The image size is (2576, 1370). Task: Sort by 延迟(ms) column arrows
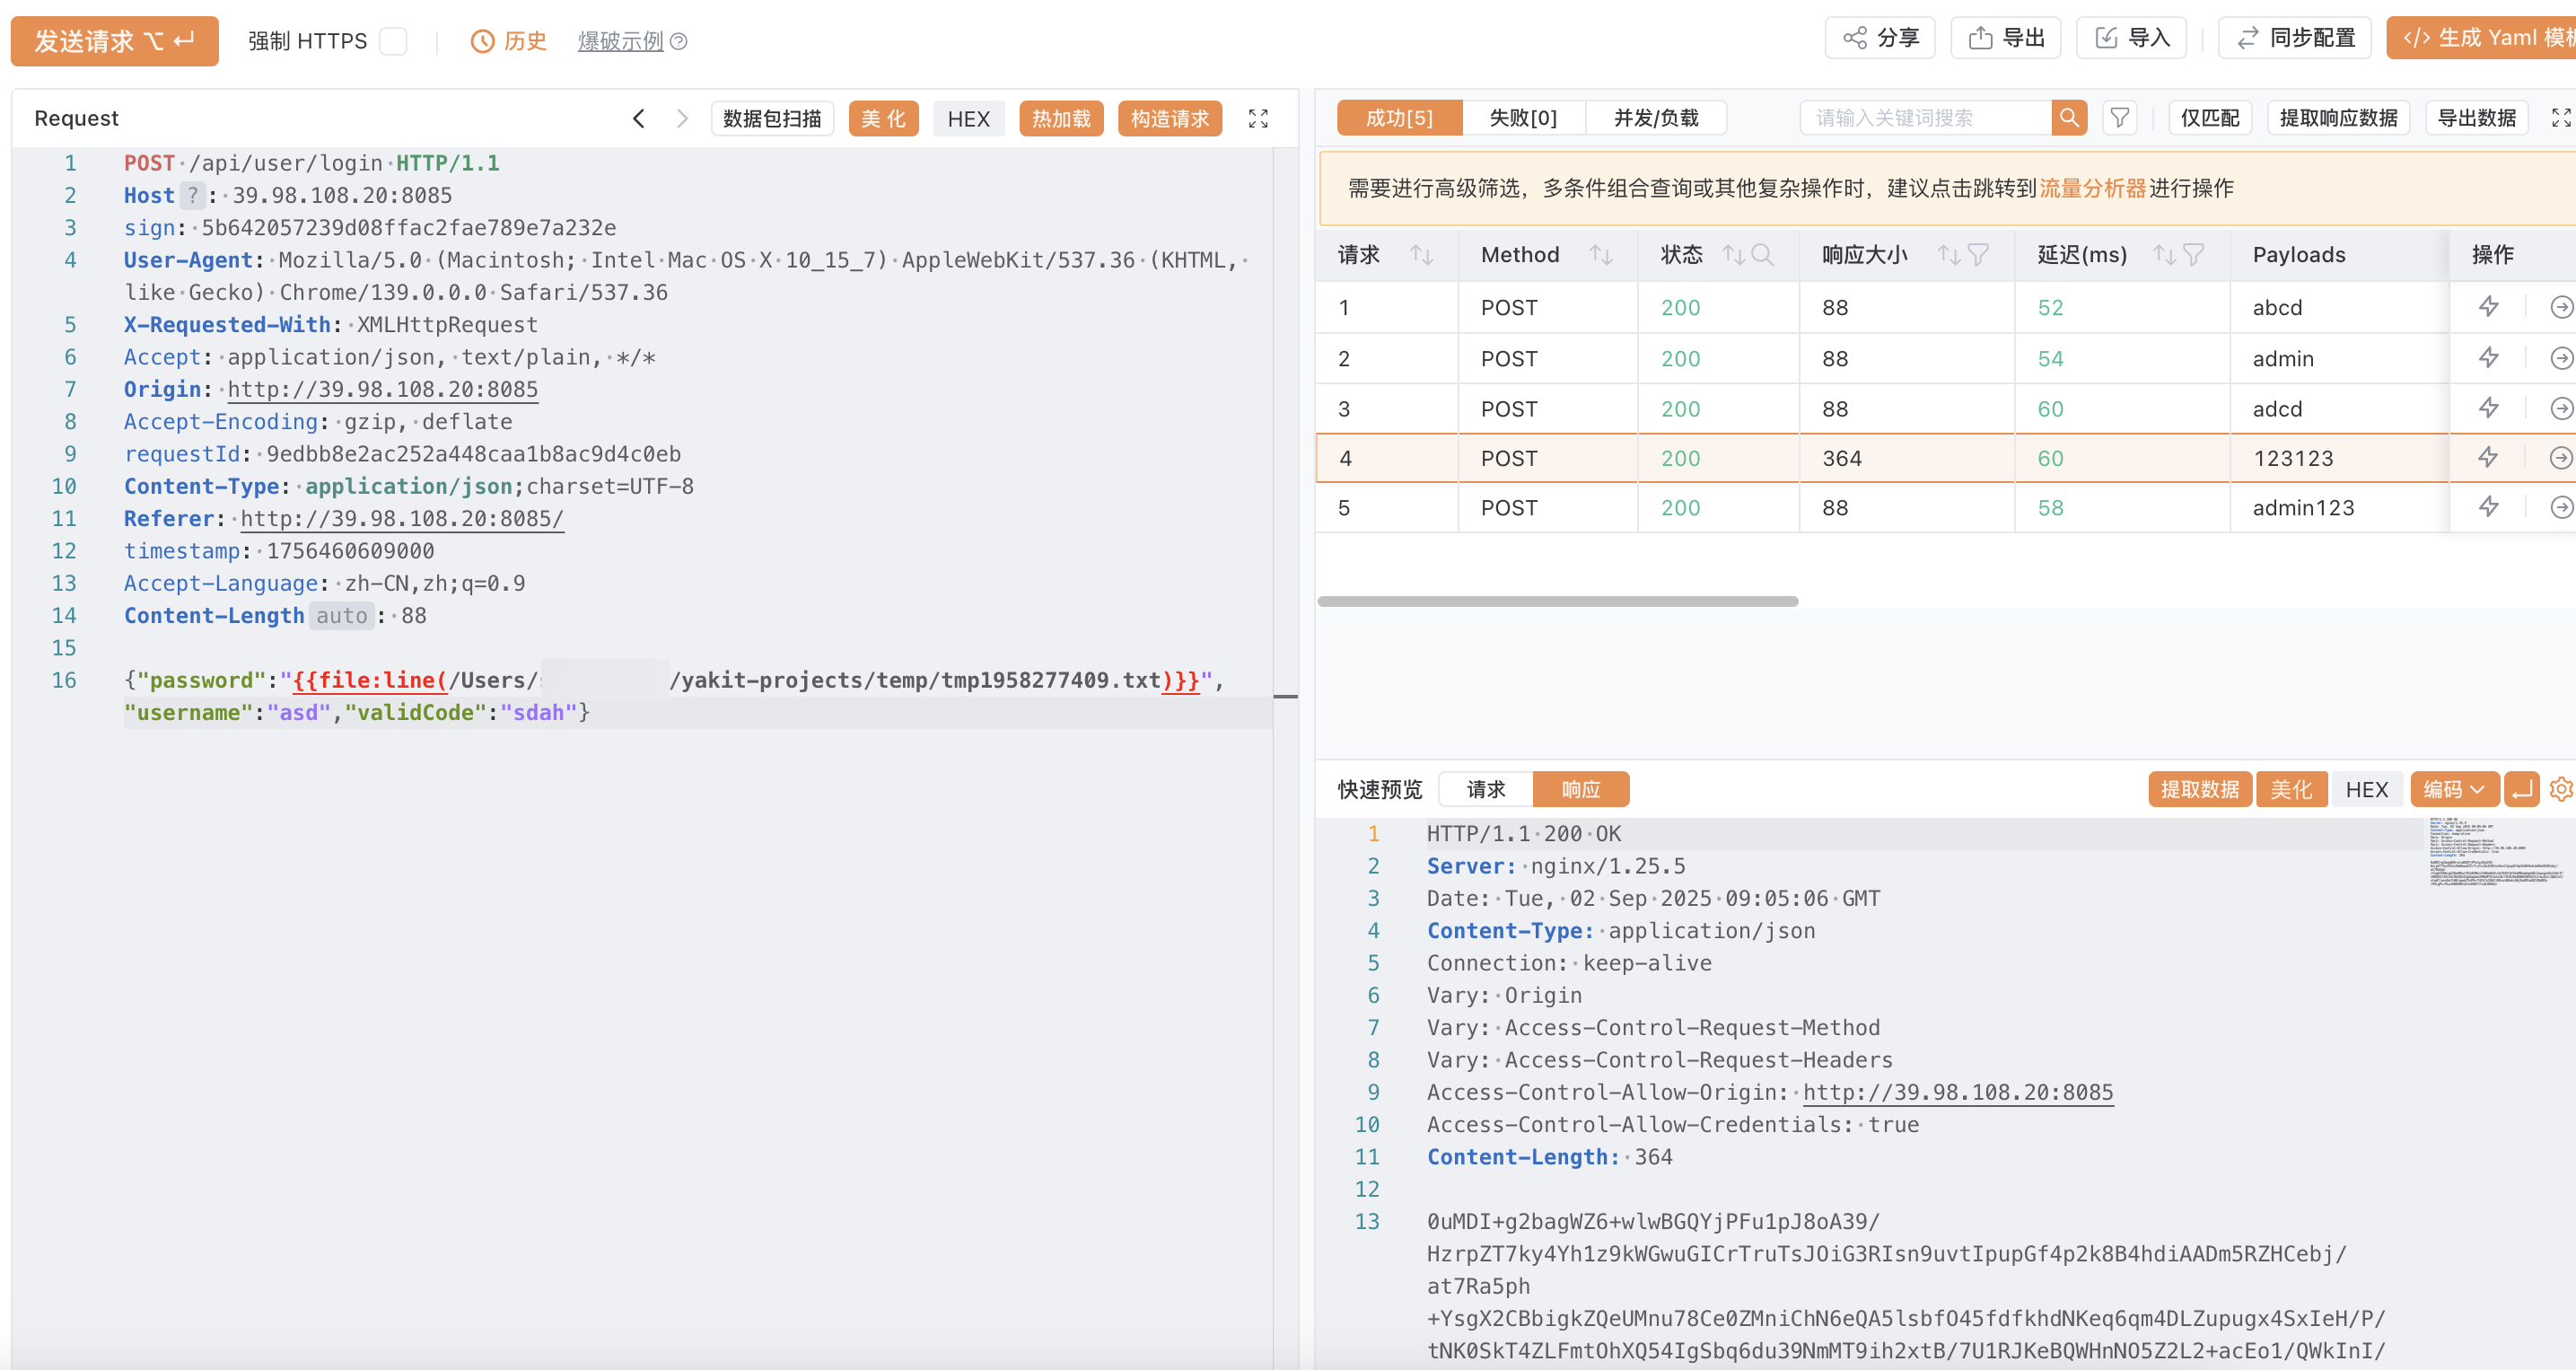[x=2164, y=255]
